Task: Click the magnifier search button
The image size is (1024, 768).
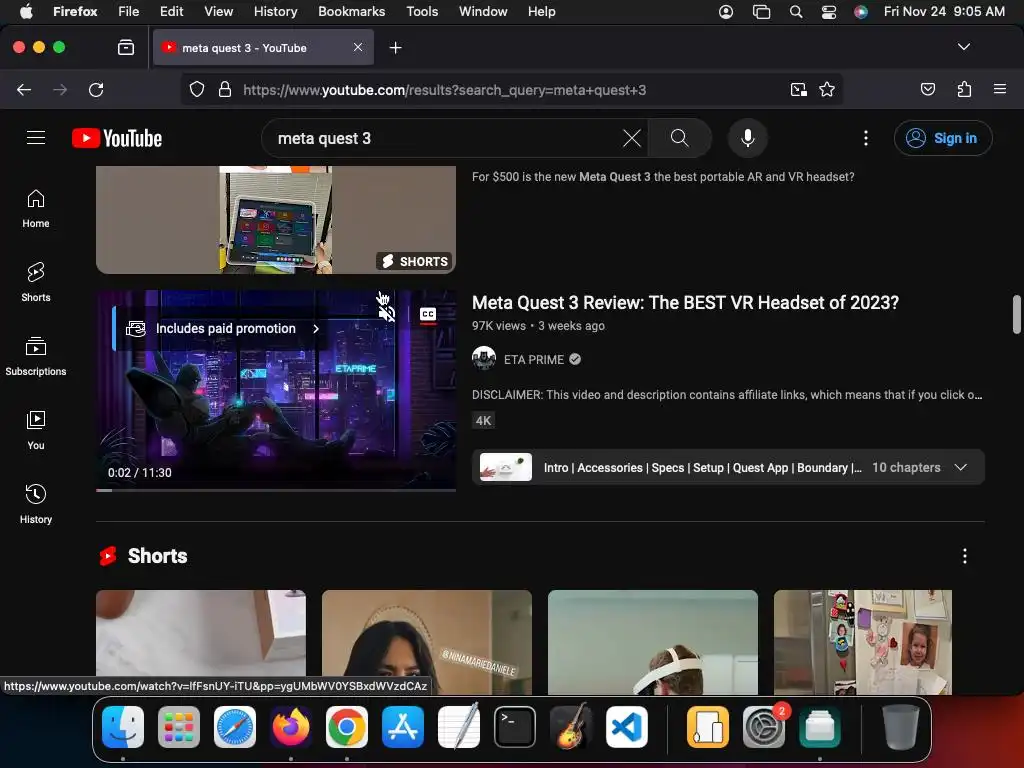Action: [679, 138]
